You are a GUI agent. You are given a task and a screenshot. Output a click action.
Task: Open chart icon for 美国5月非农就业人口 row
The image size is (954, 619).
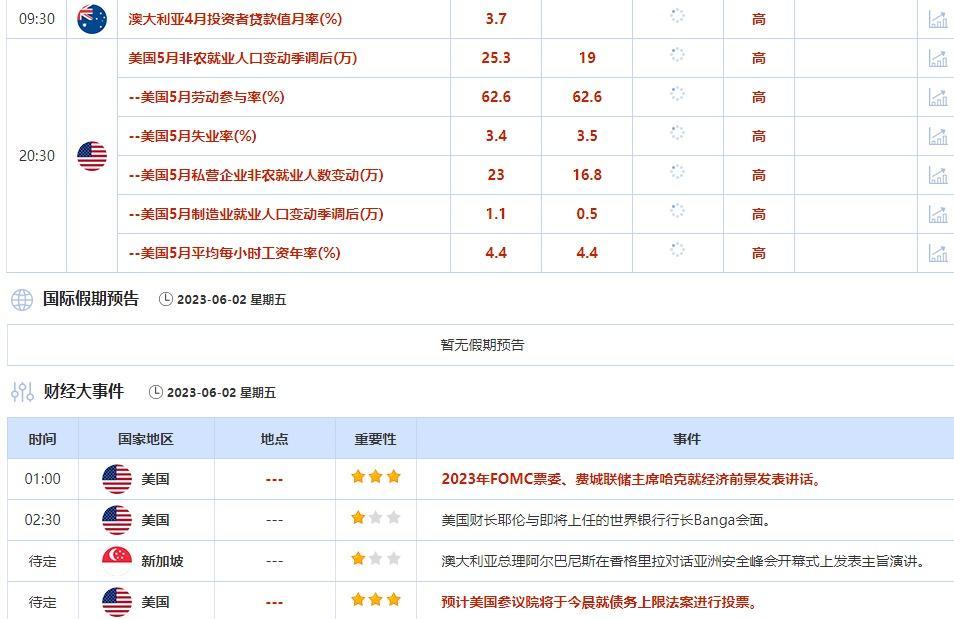pos(937,58)
